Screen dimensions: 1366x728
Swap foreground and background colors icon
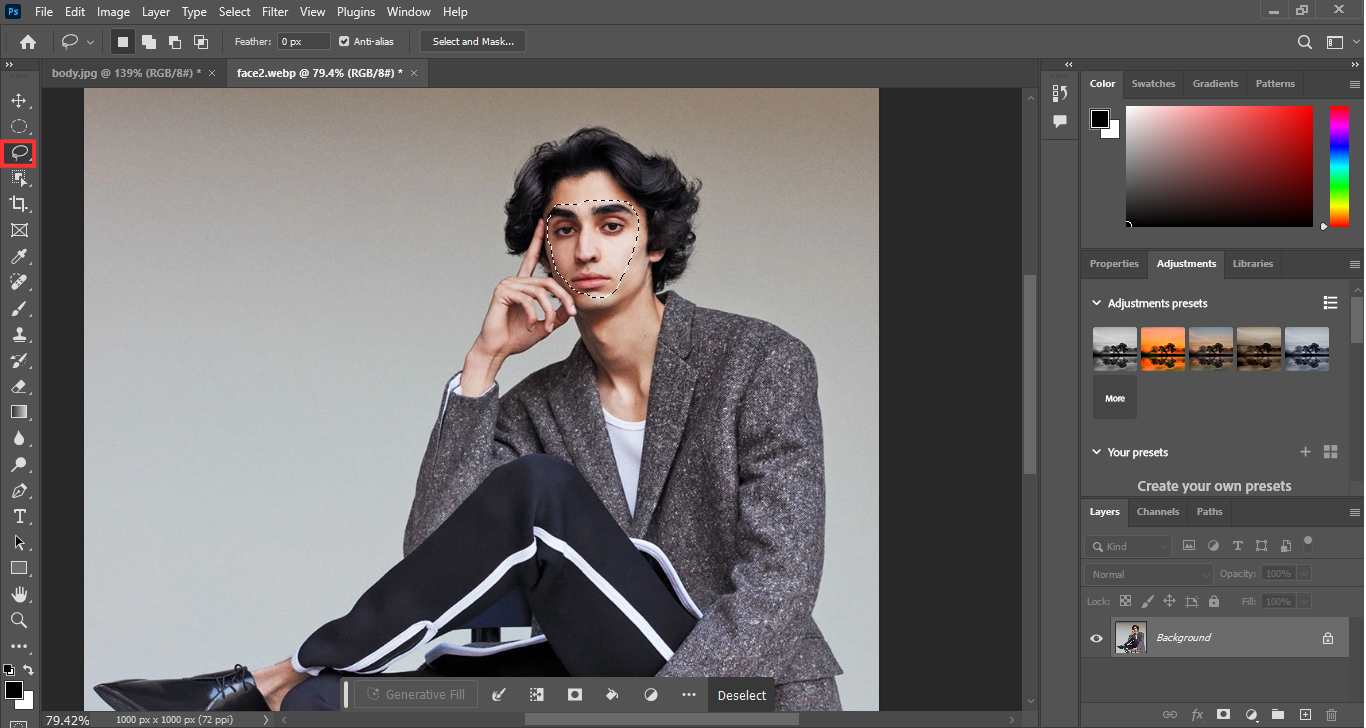tap(29, 670)
